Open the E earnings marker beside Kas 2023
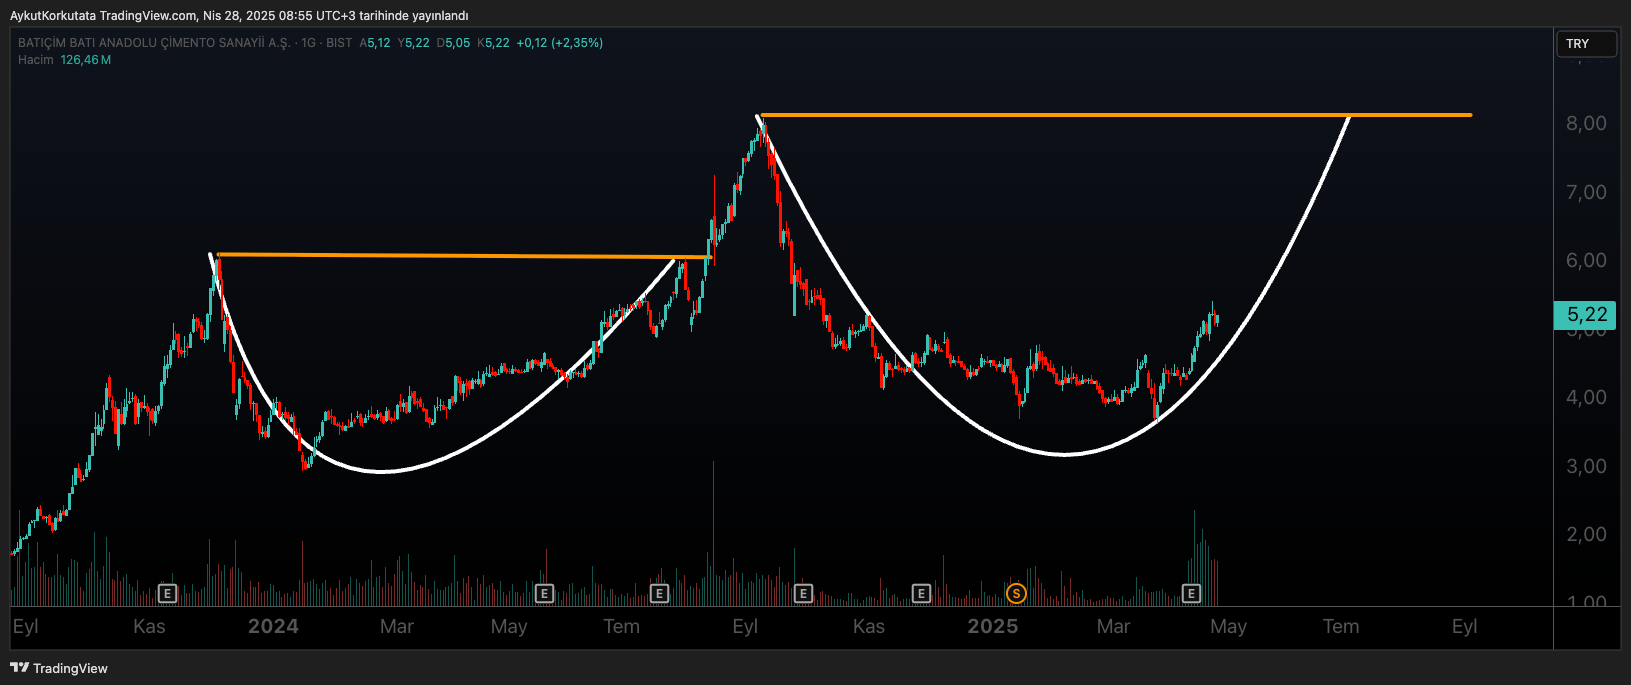 [167, 594]
